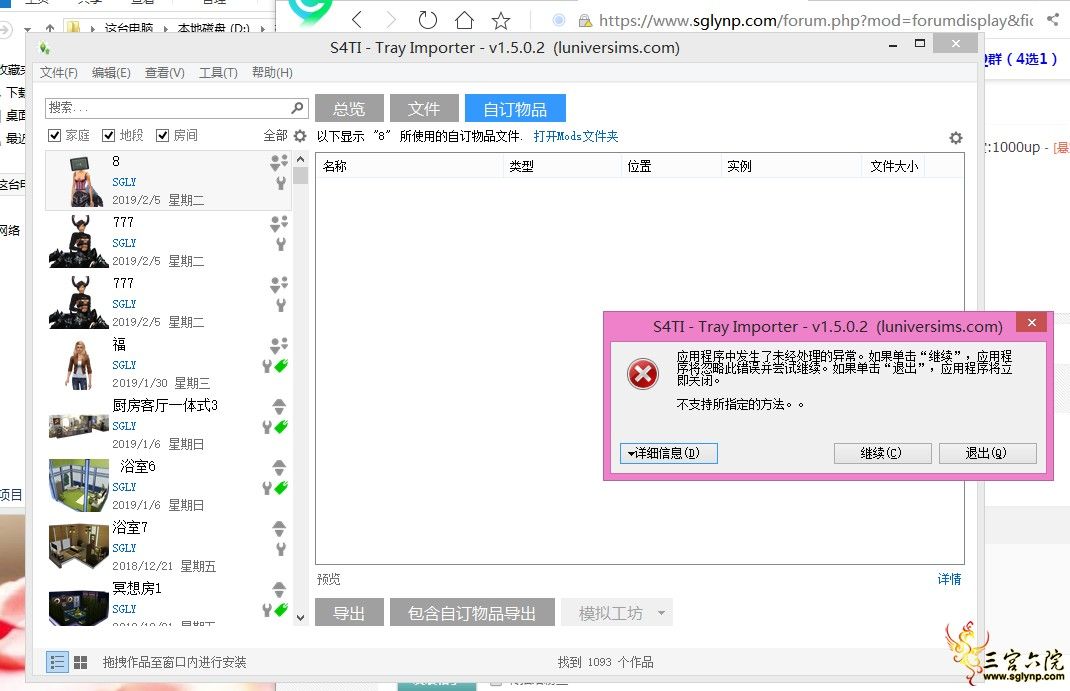Viewport: 1070px width, 691px height.
Task: Switch to list view layout
Action: tap(57, 662)
